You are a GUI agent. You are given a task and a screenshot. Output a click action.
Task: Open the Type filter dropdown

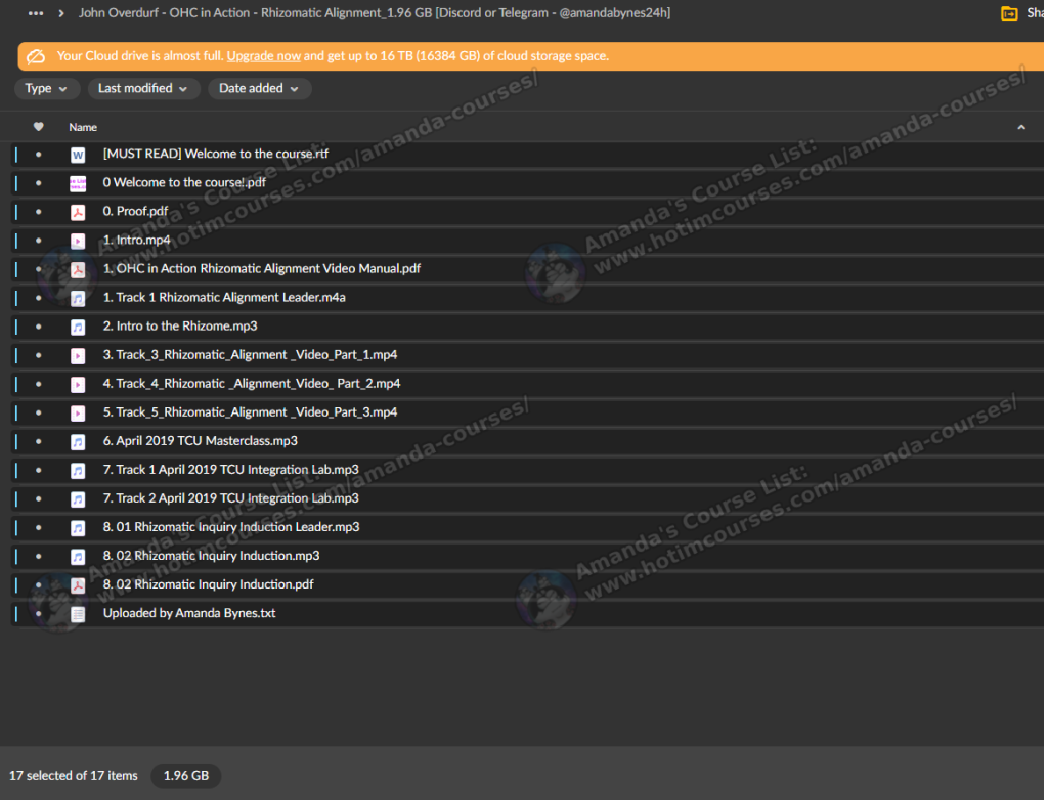point(47,89)
